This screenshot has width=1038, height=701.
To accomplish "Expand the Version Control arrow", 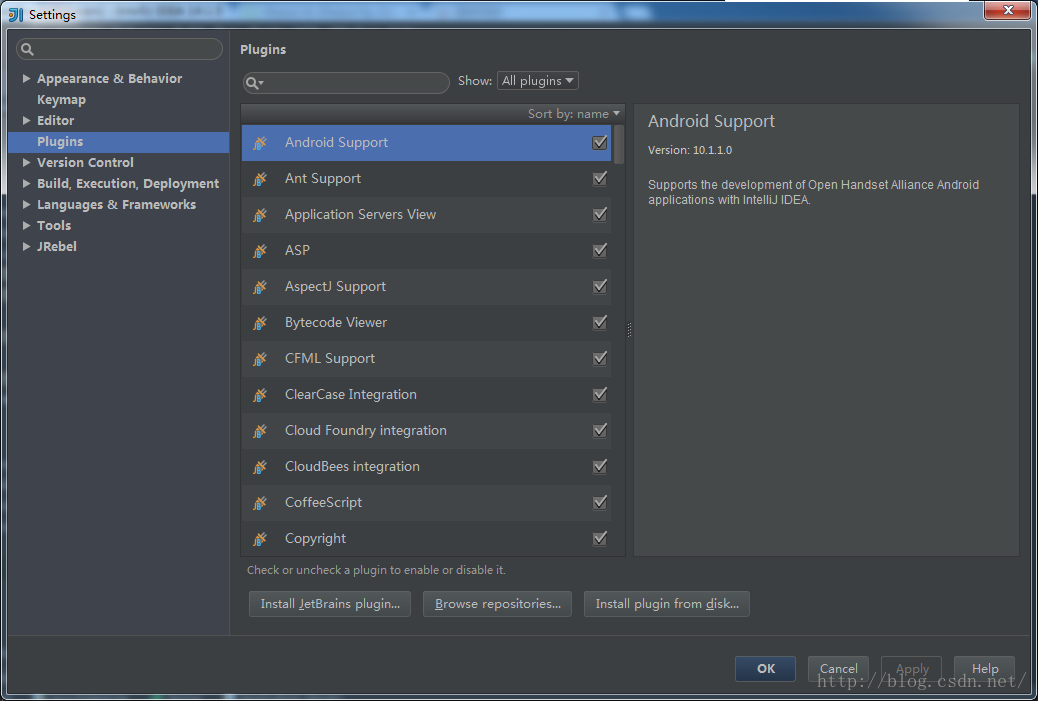I will point(26,162).
